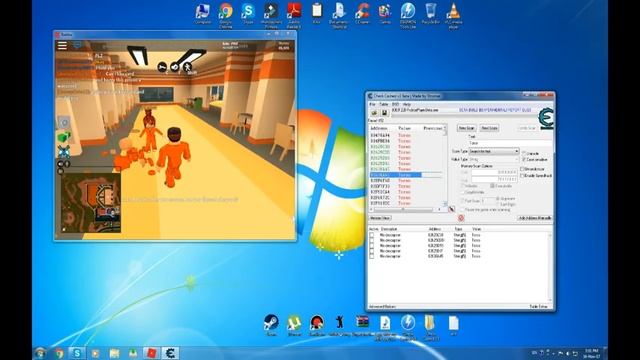Click the green cash icon in the game sidebar
Screen dimensions: 640x360
(64, 137)
